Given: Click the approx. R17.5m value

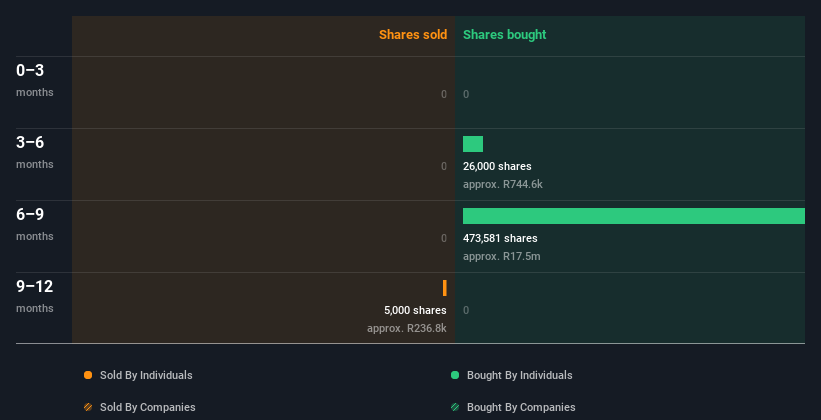Looking at the screenshot, I should 502,257.
